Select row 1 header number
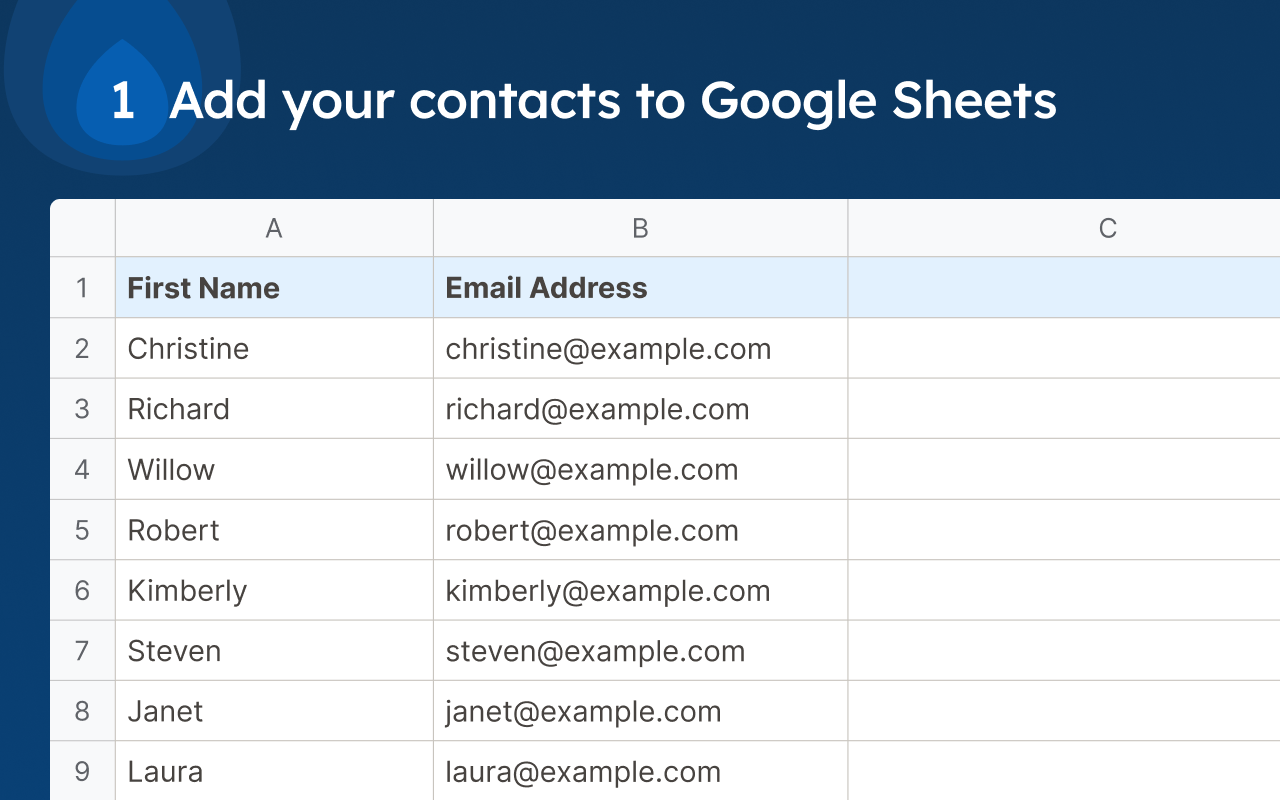The height and width of the screenshot is (800, 1280). [x=82, y=288]
